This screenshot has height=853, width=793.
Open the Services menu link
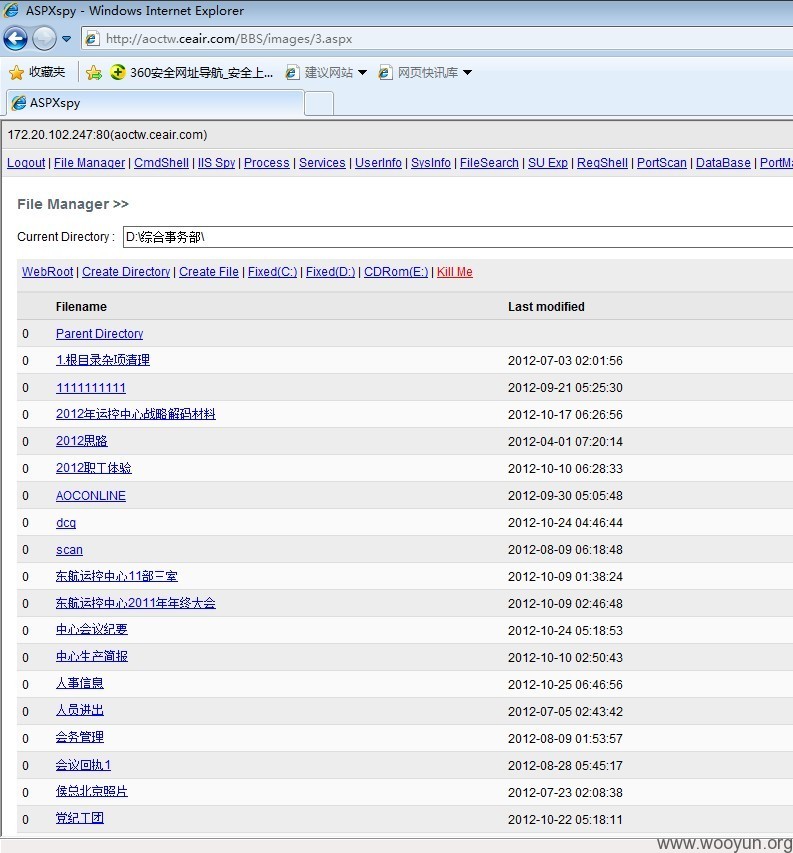click(x=322, y=163)
